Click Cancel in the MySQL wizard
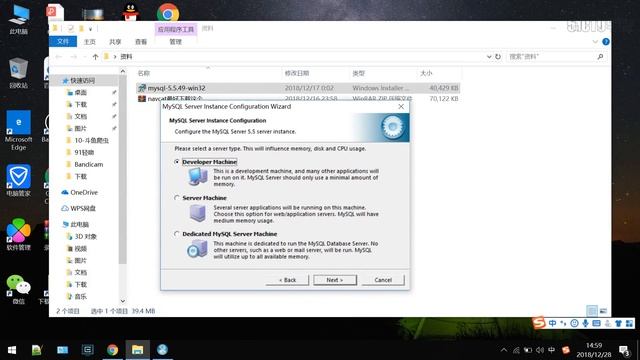The image size is (640, 360). click(x=383, y=280)
